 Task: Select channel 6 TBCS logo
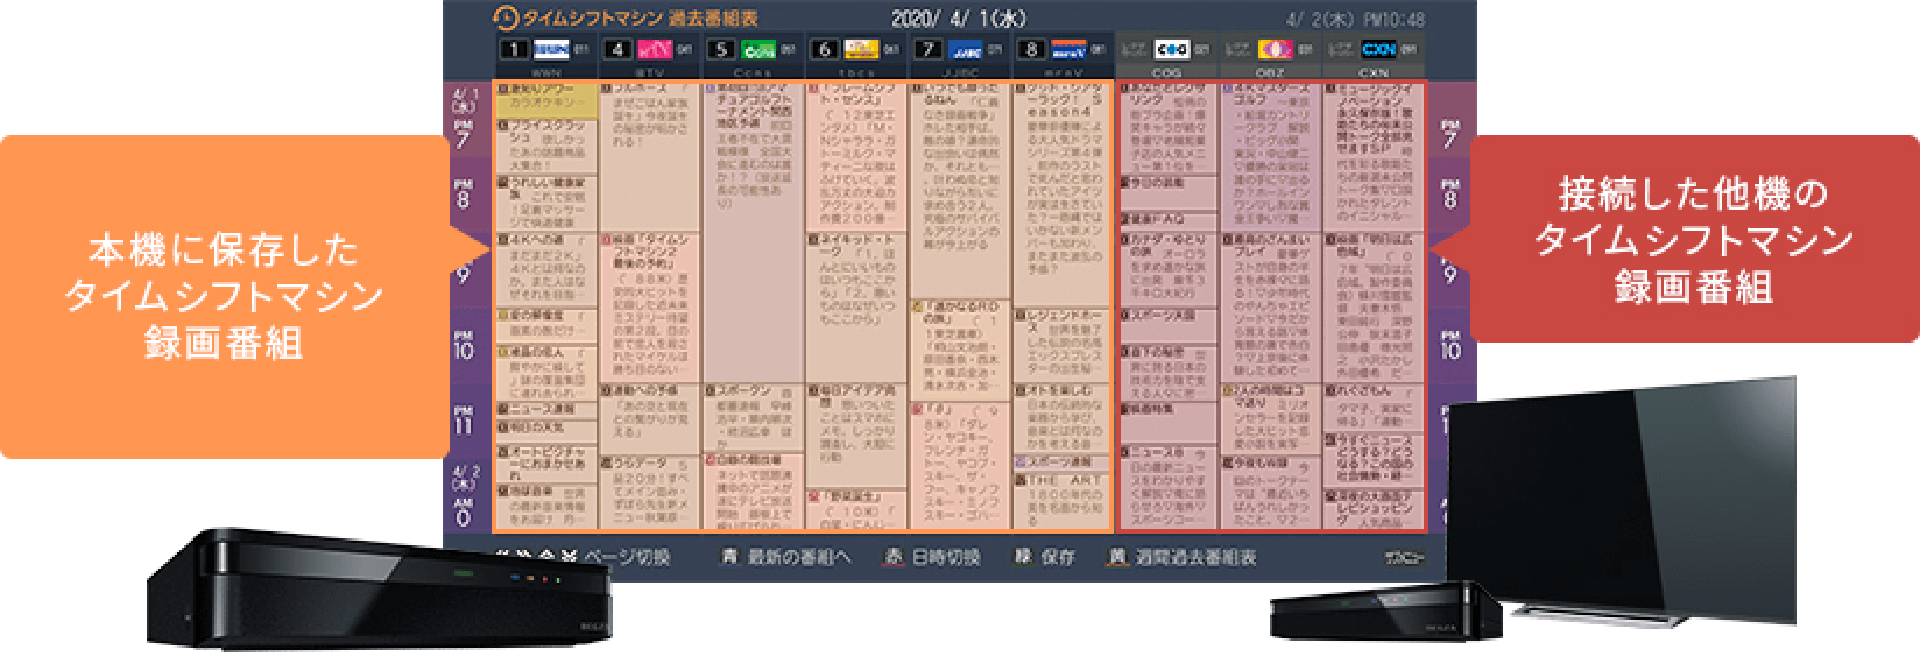pyautogui.click(x=861, y=49)
